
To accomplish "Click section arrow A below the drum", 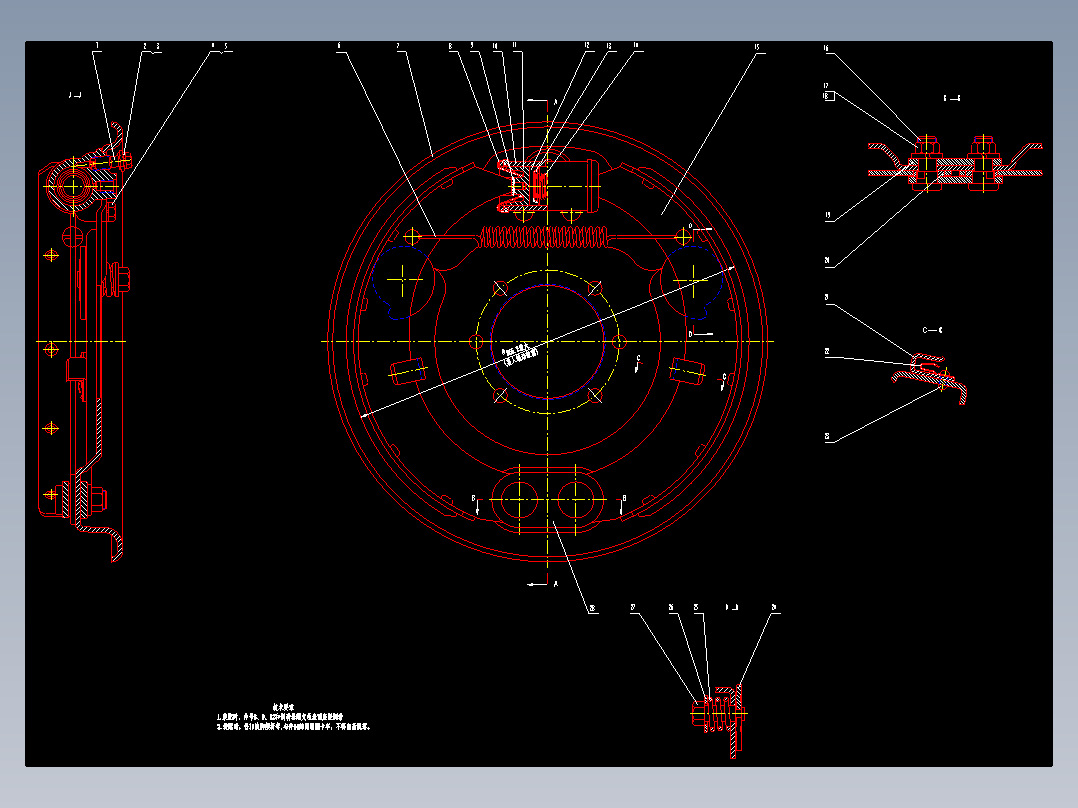I will [543, 585].
